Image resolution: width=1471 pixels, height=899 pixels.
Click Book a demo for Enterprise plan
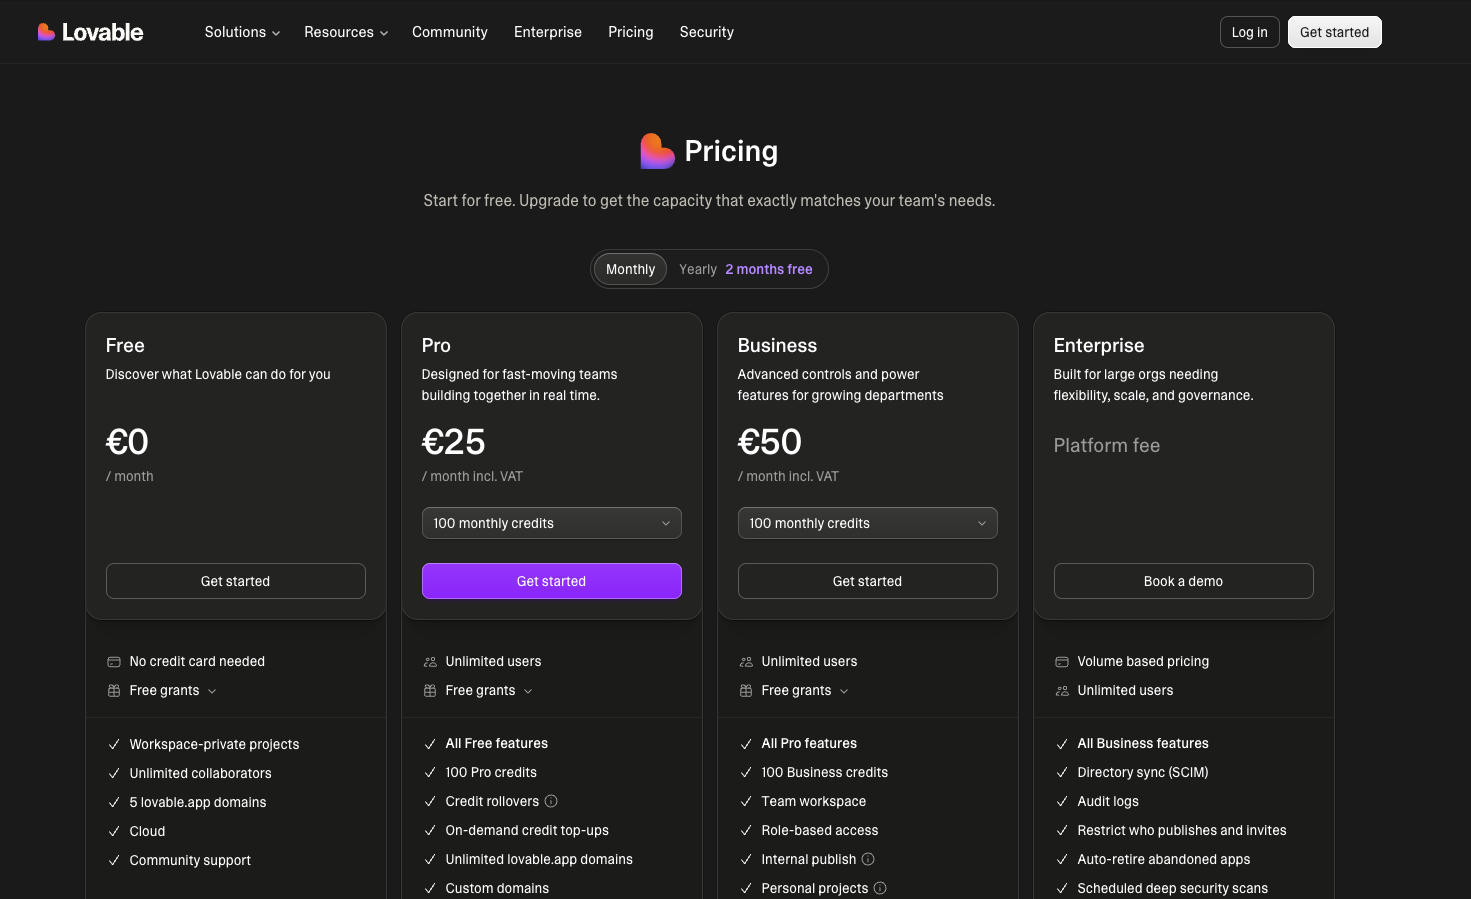tap(1184, 581)
